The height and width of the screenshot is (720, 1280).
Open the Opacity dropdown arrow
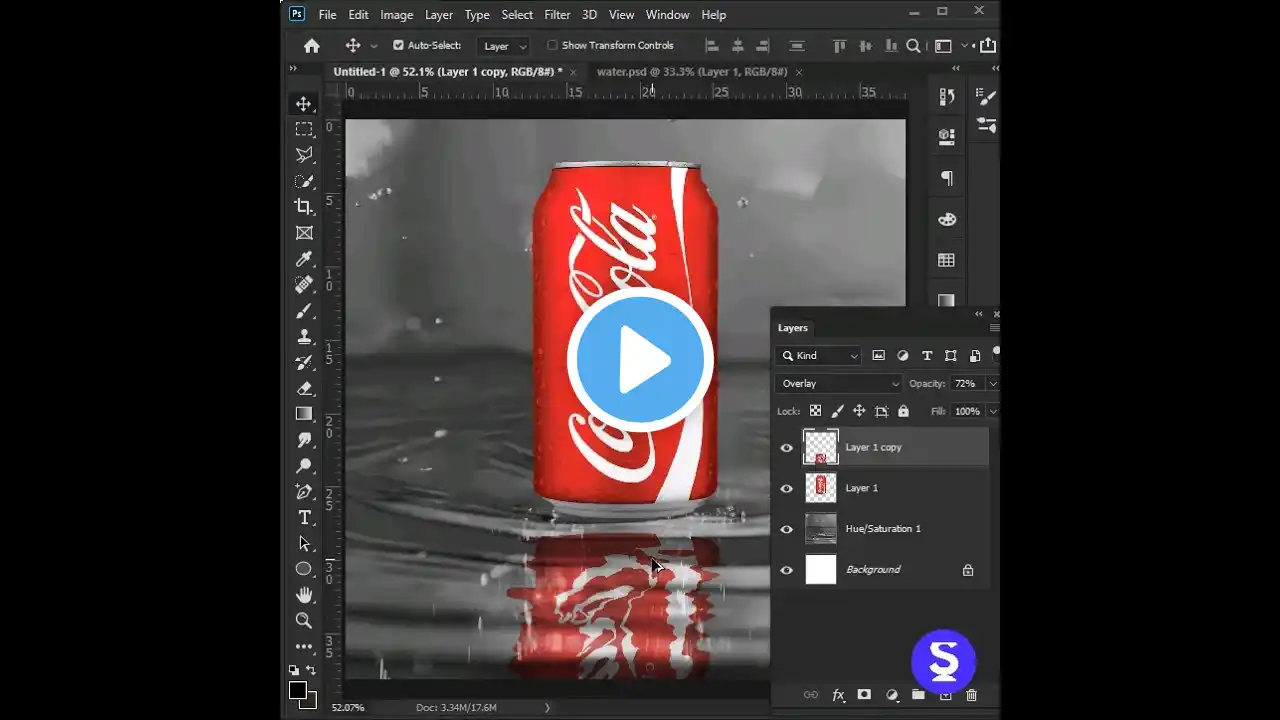(992, 383)
